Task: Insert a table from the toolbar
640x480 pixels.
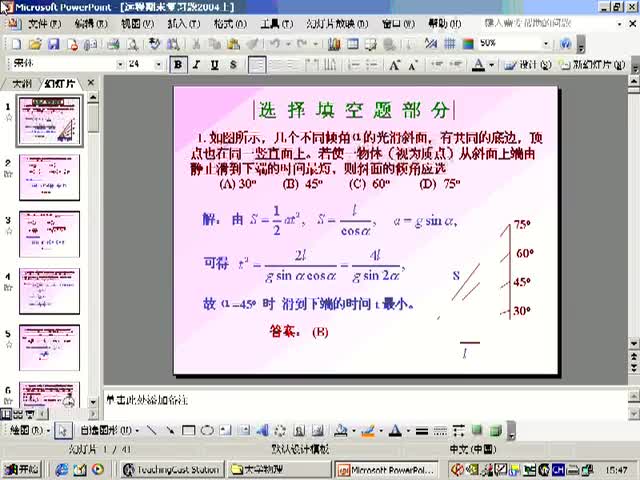Action: [353, 44]
